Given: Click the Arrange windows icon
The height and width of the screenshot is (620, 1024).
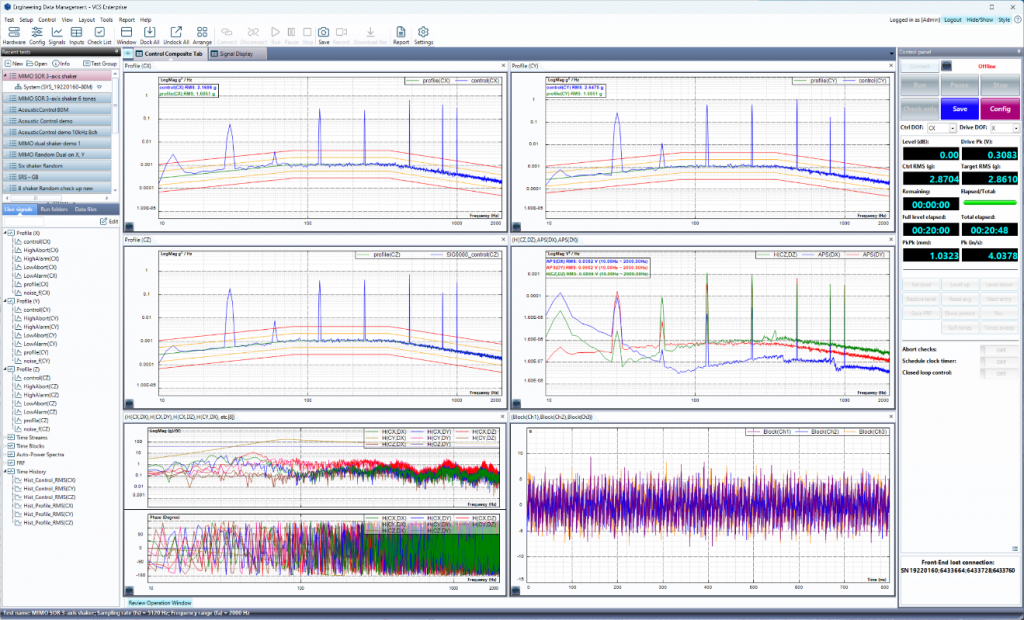Looking at the screenshot, I should point(202,32).
